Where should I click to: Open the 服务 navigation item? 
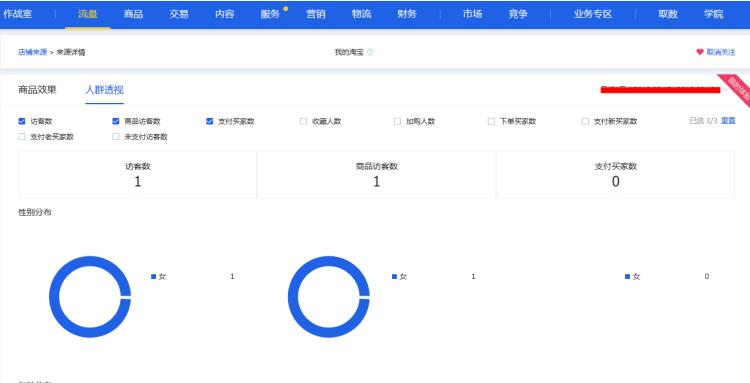pyautogui.click(x=270, y=14)
